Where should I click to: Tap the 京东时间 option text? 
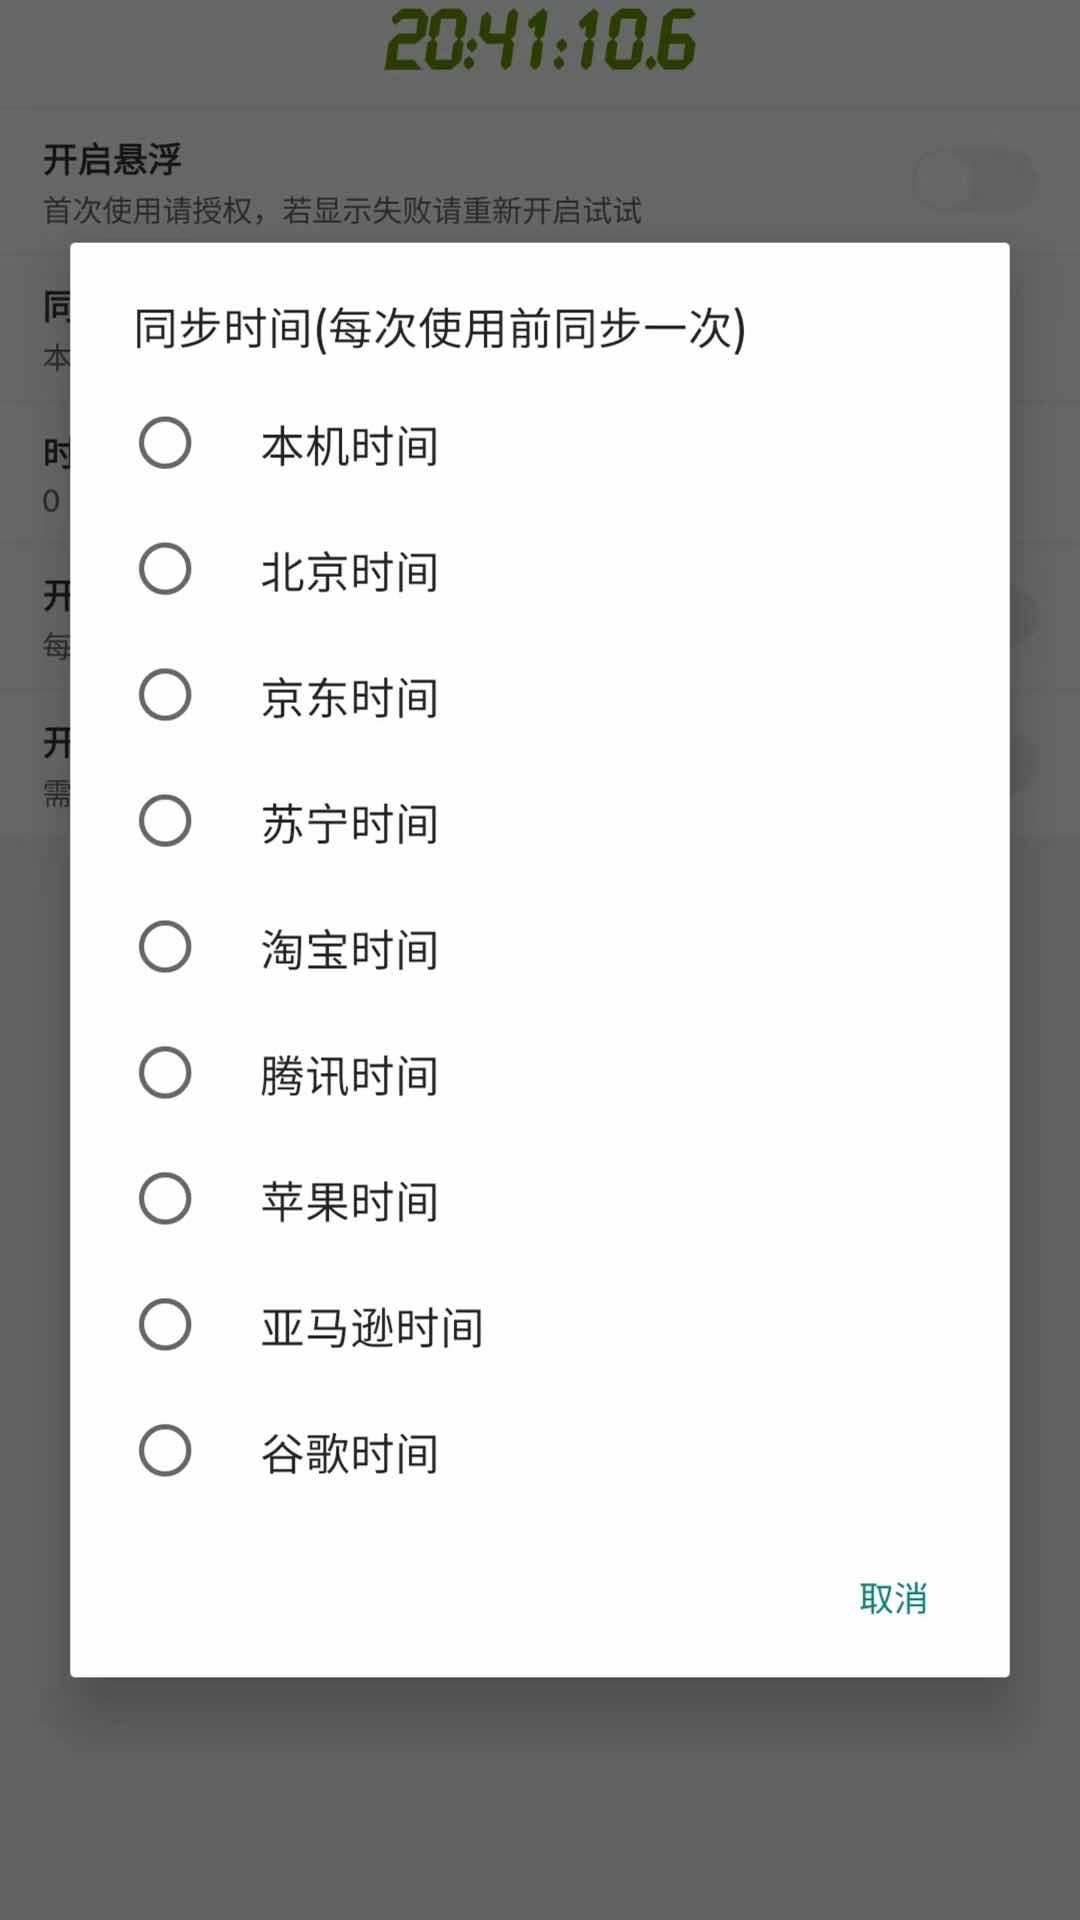[350, 698]
